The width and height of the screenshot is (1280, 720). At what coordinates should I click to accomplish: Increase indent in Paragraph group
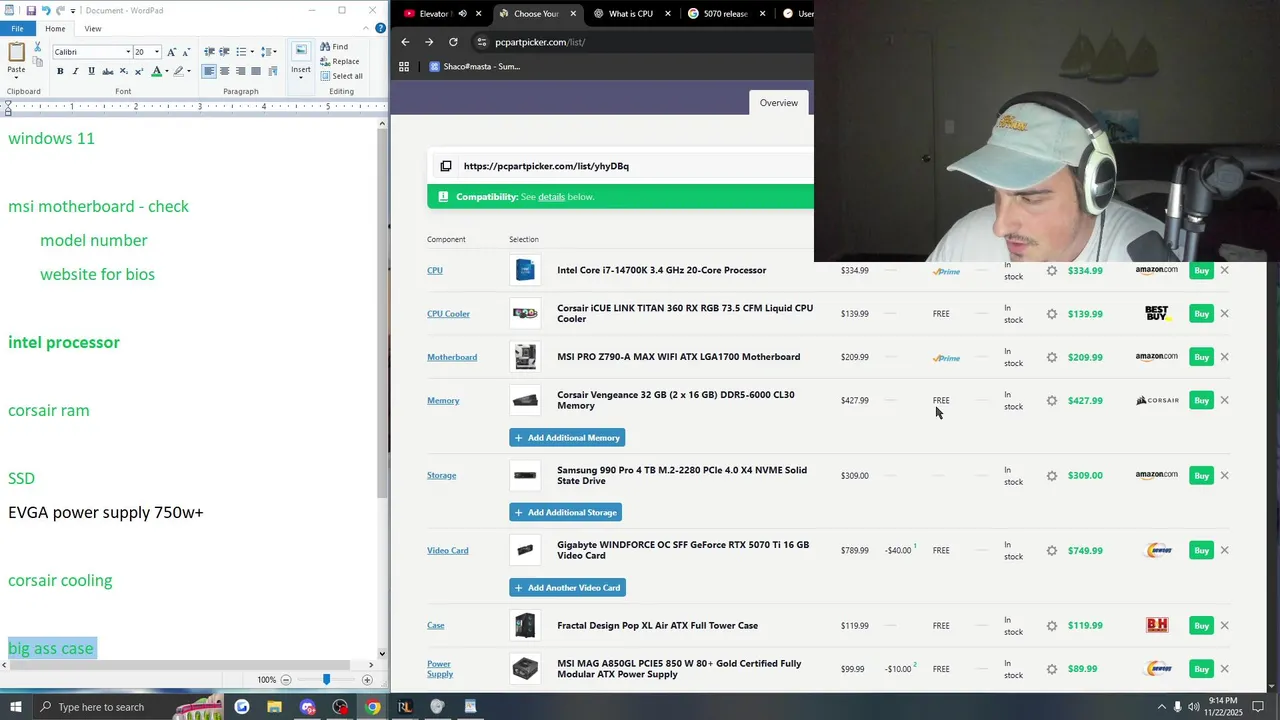coord(224,52)
